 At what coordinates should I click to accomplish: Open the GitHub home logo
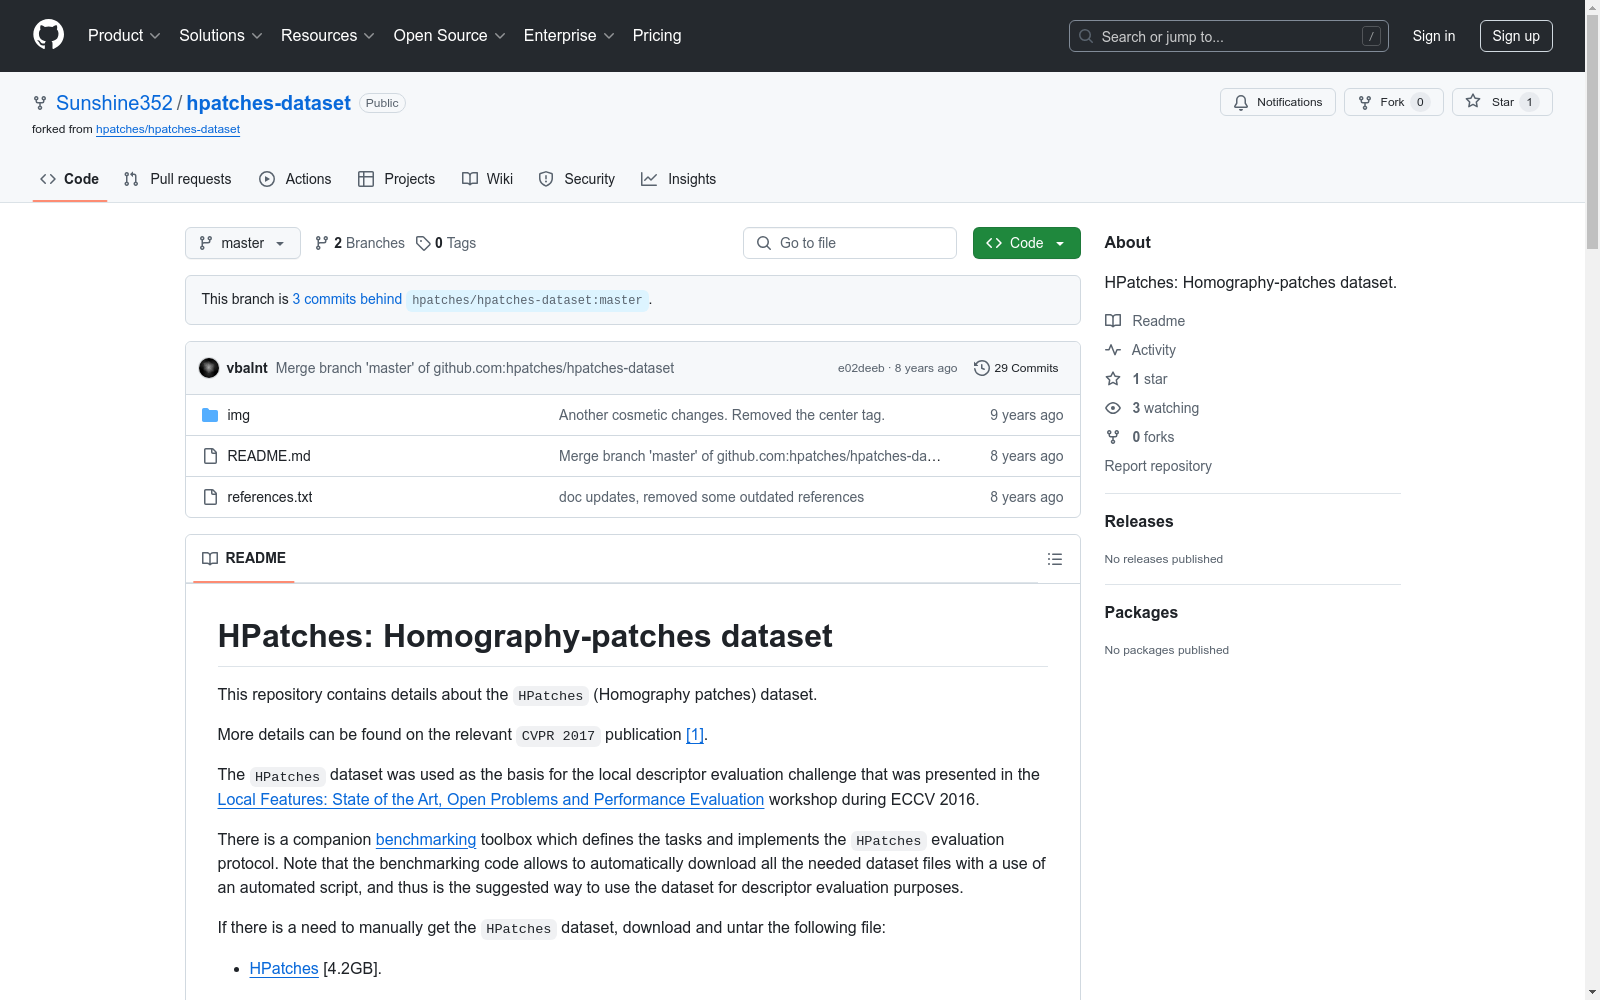[48, 35]
